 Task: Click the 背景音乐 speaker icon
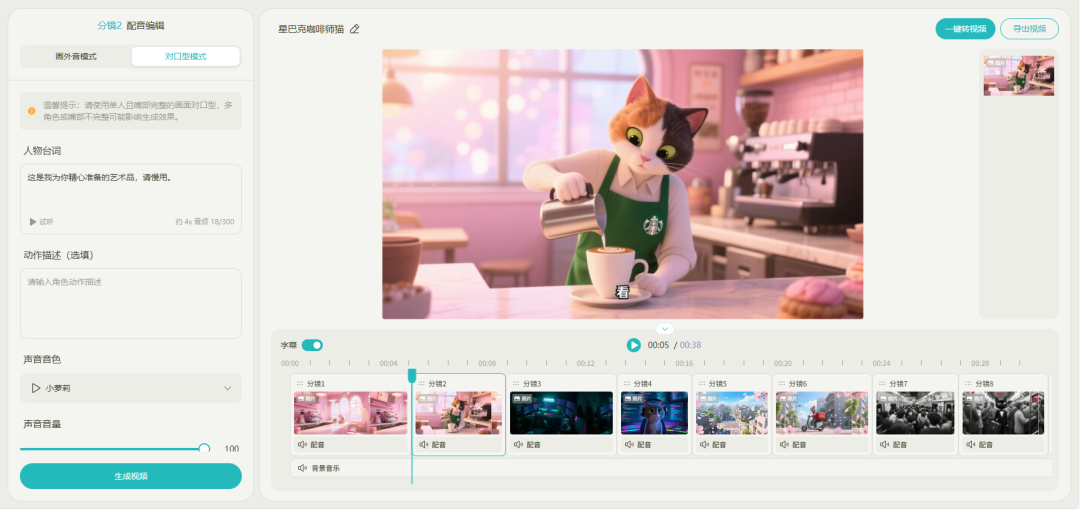click(x=302, y=468)
